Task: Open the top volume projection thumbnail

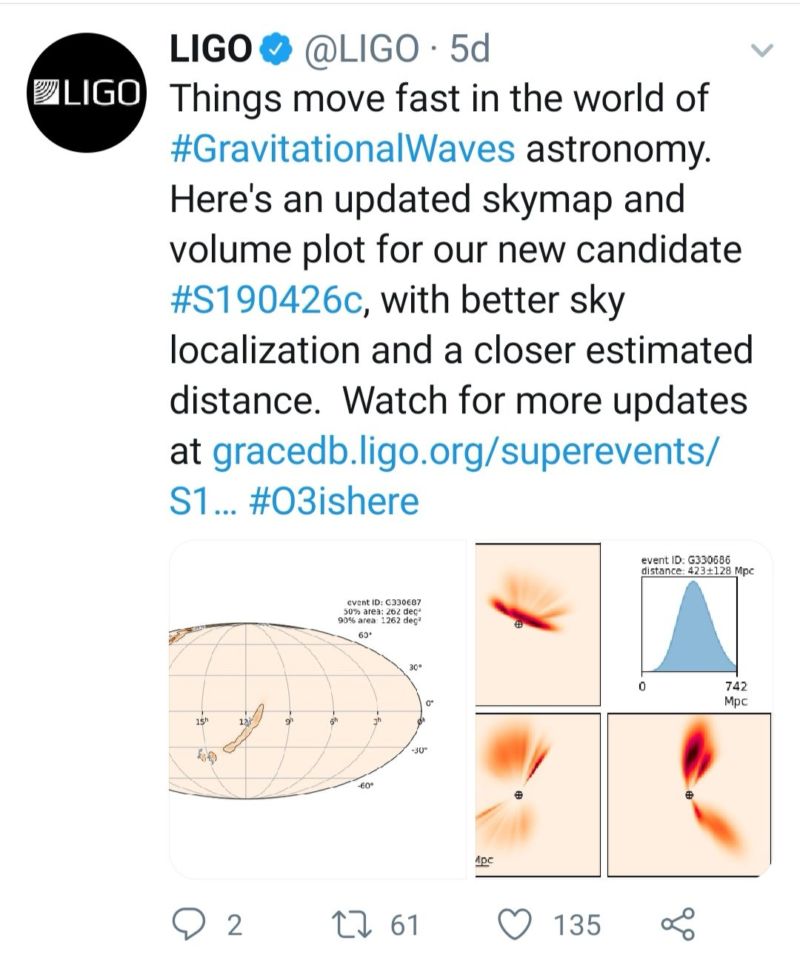Action: tap(538, 625)
